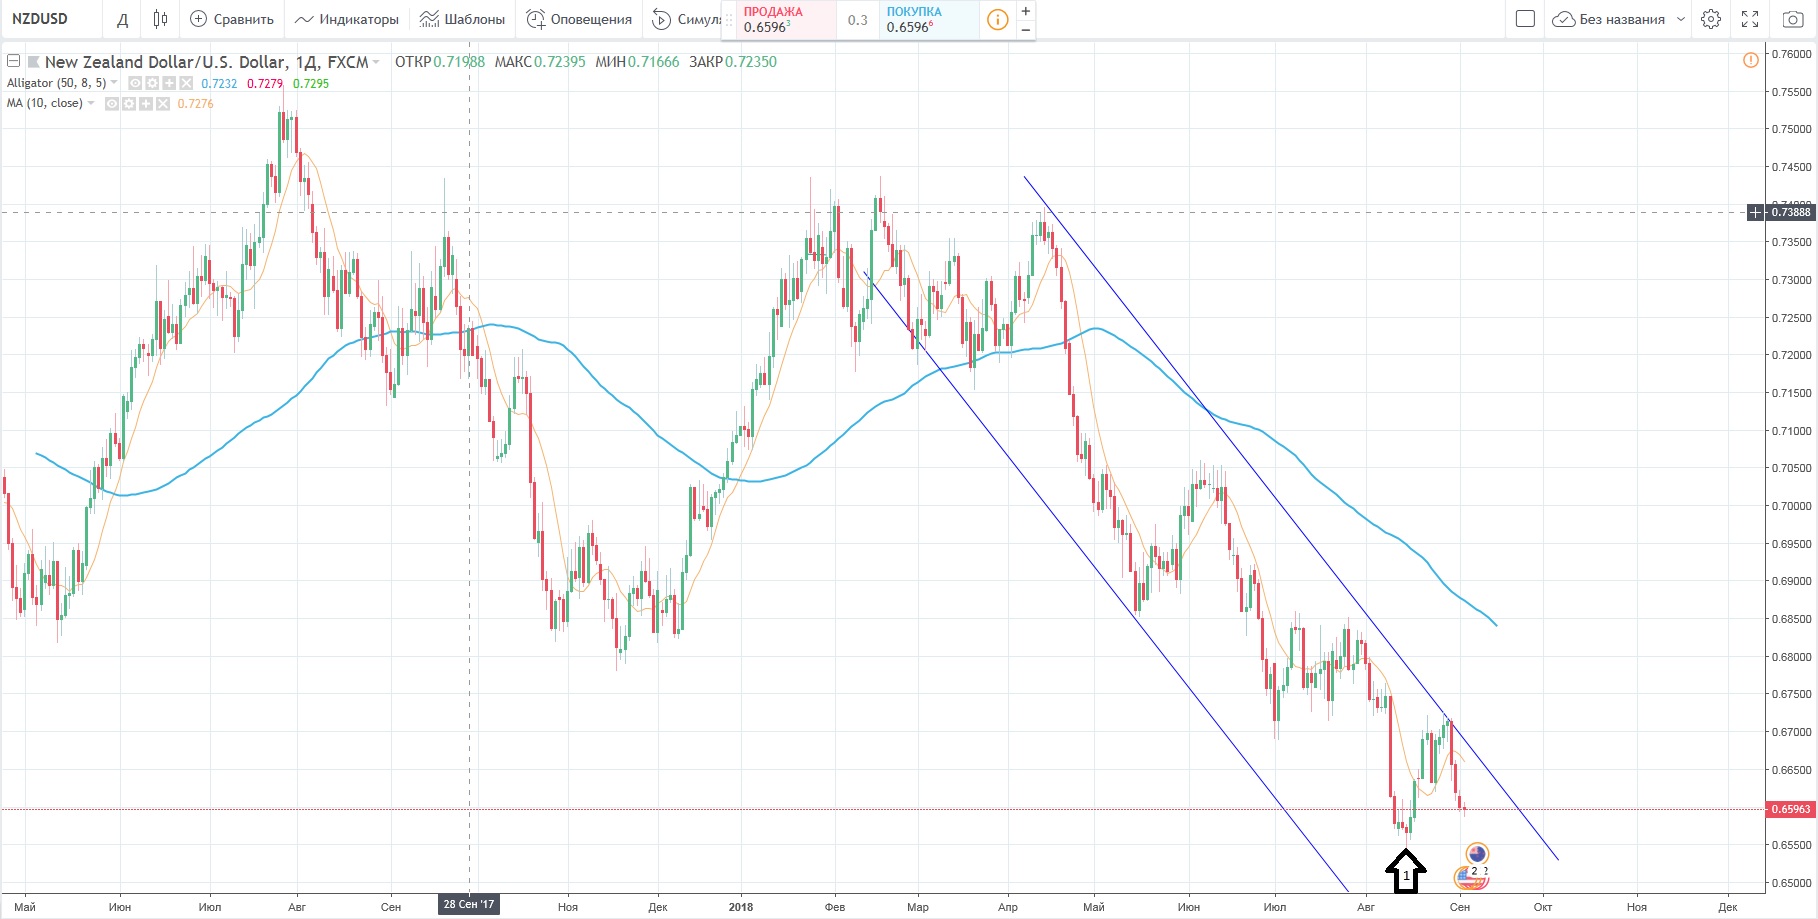The height and width of the screenshot is (919, 1818).
Task: Open dropdown arrow next to Без названия
Action: pos(1681,19)
